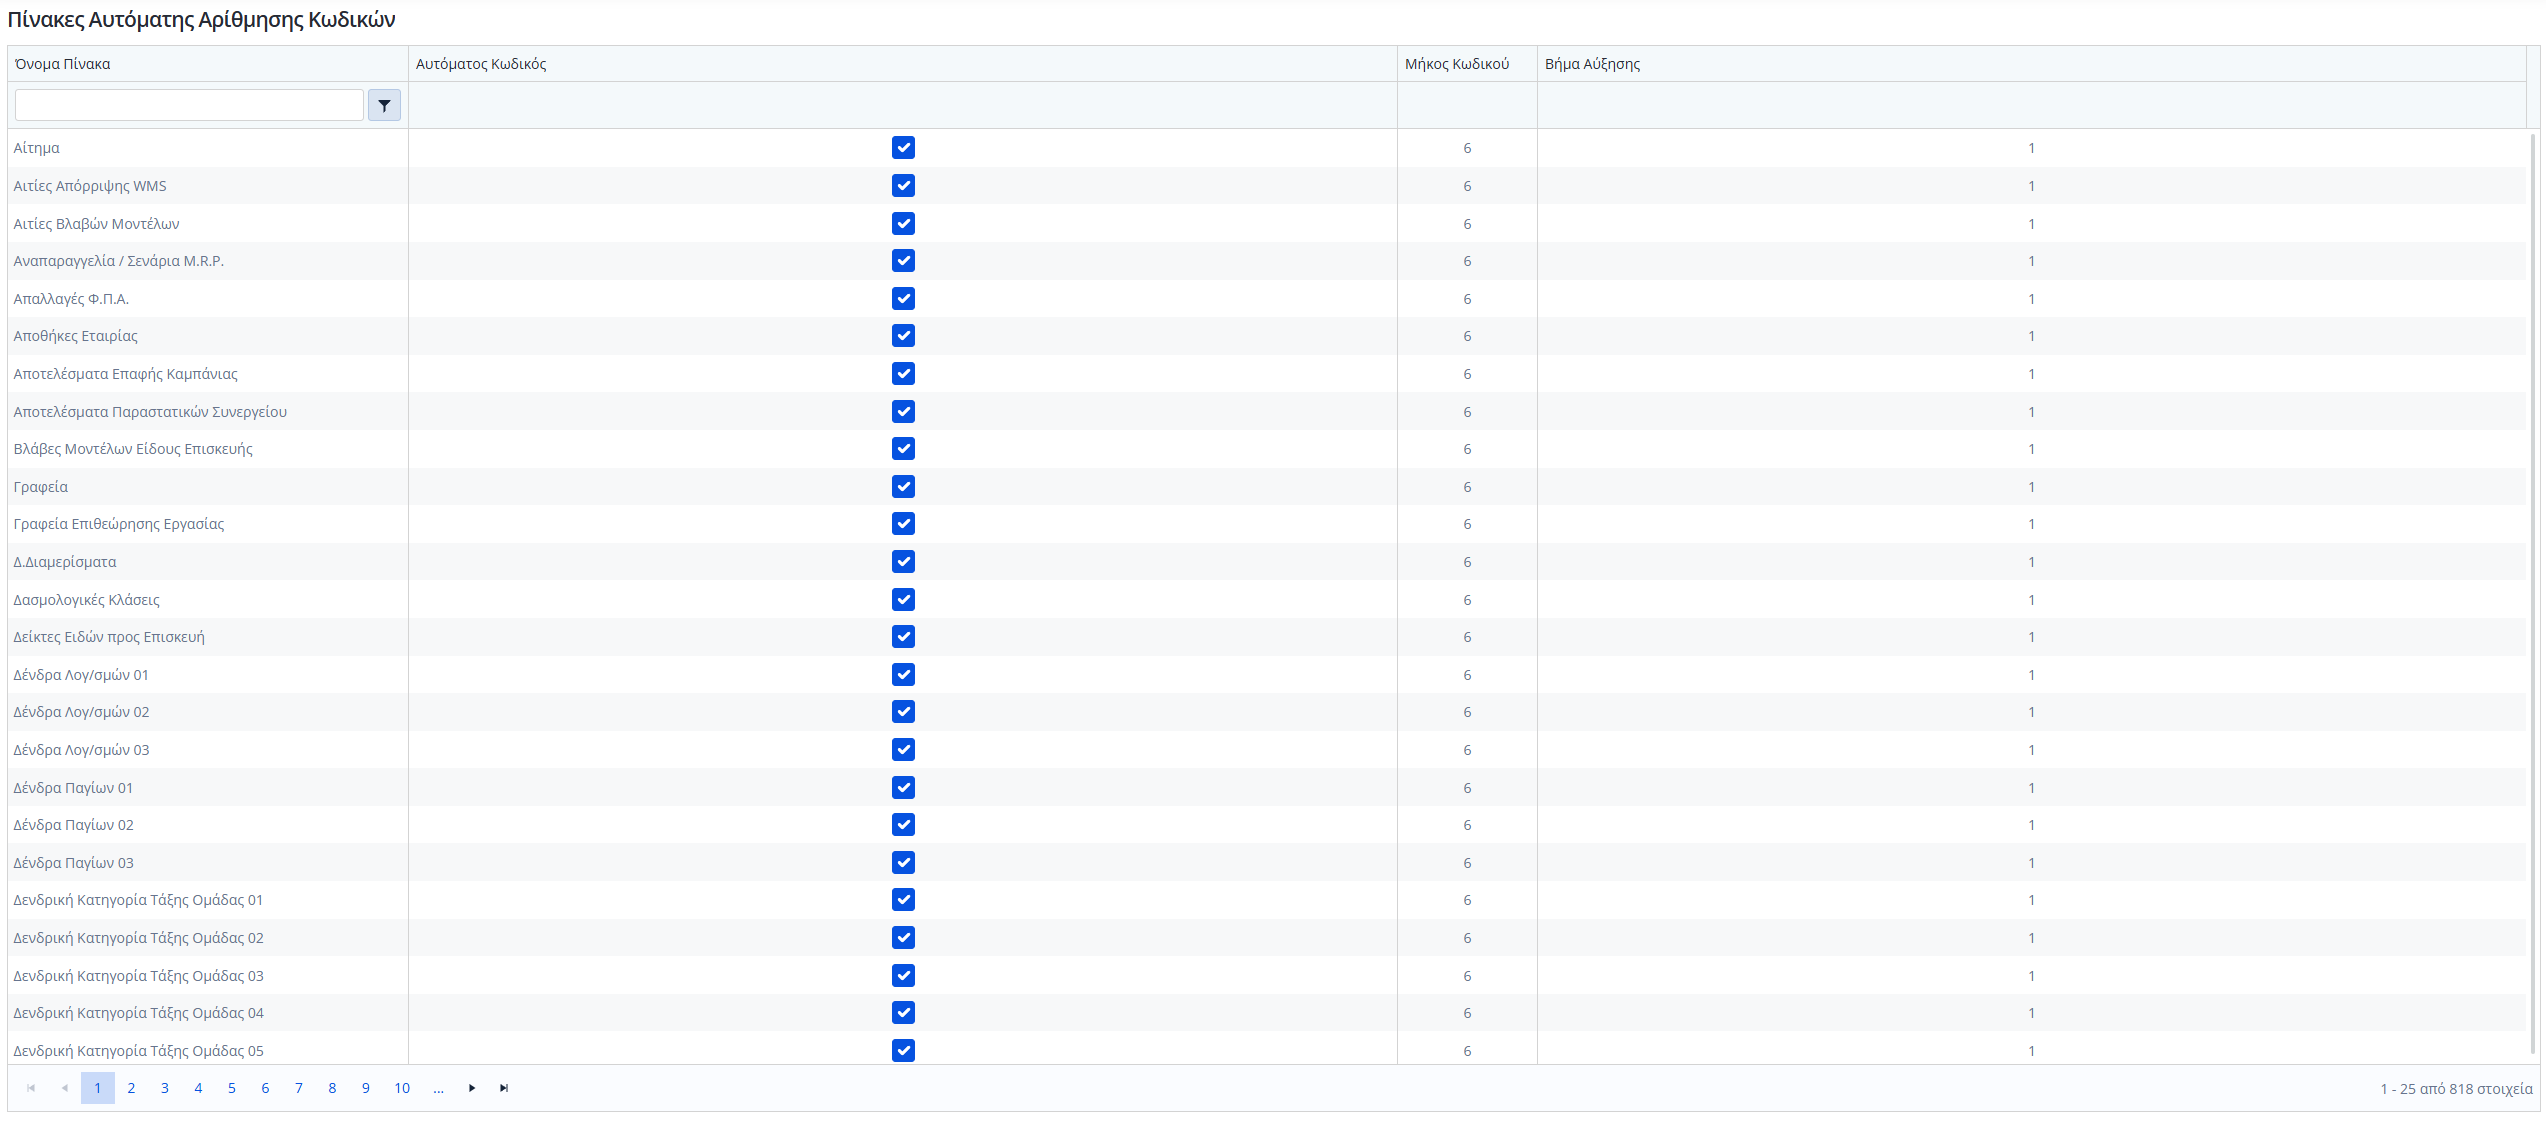Uncheck auto code for Απαλλαγές Φ.Π.Α.
This screenshot has width=2546, height=1121.
(x=903, y=299)
